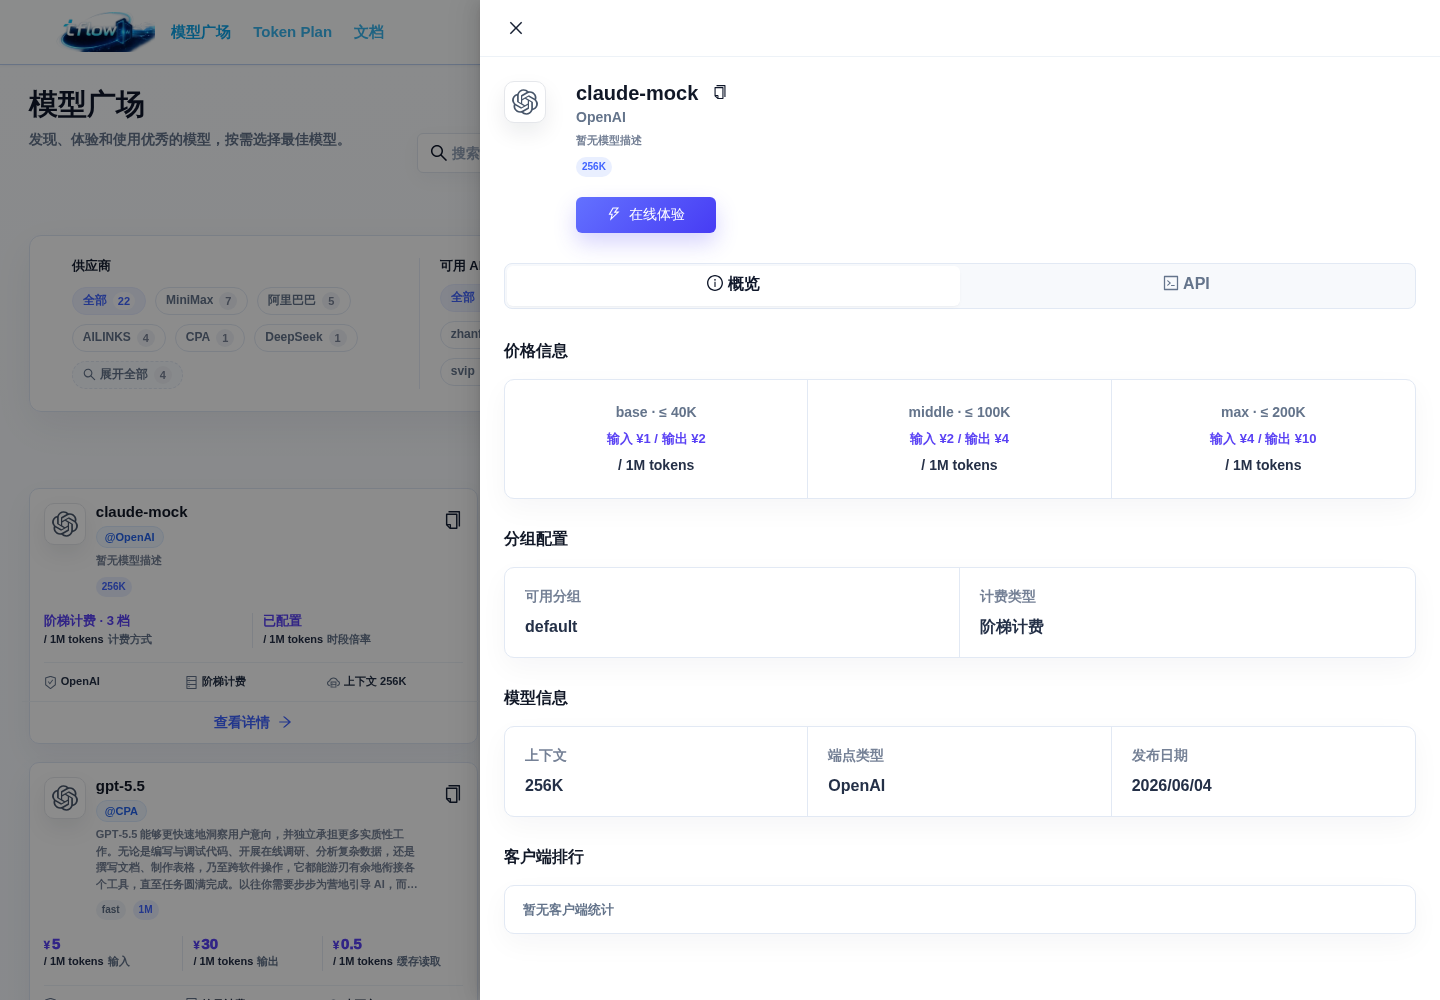Viewport: 1440px width, 1000px height.
Task: Close the model detail drawer
Action: tap(516, 28)
